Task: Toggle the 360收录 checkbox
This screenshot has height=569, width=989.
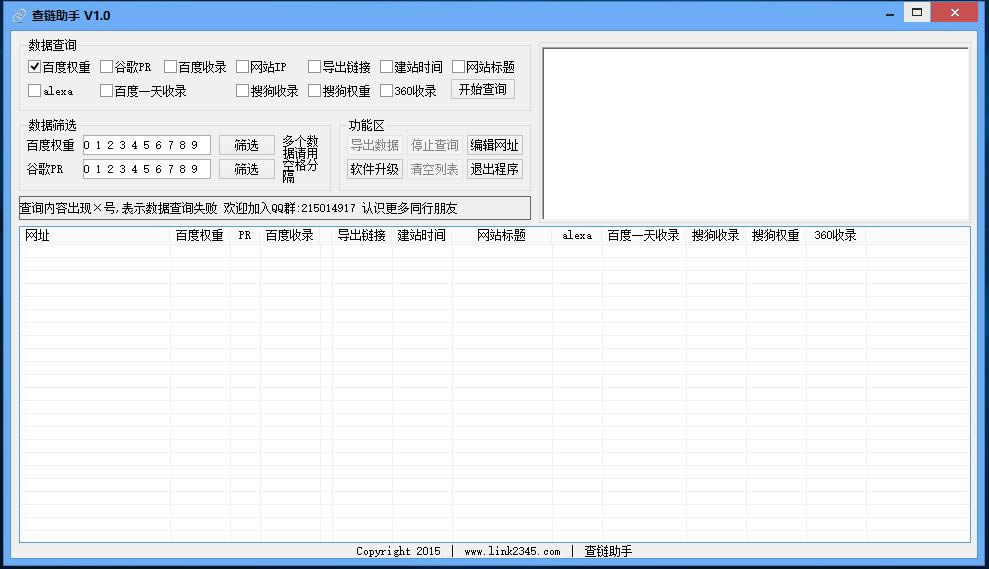Action: (387, 91)
